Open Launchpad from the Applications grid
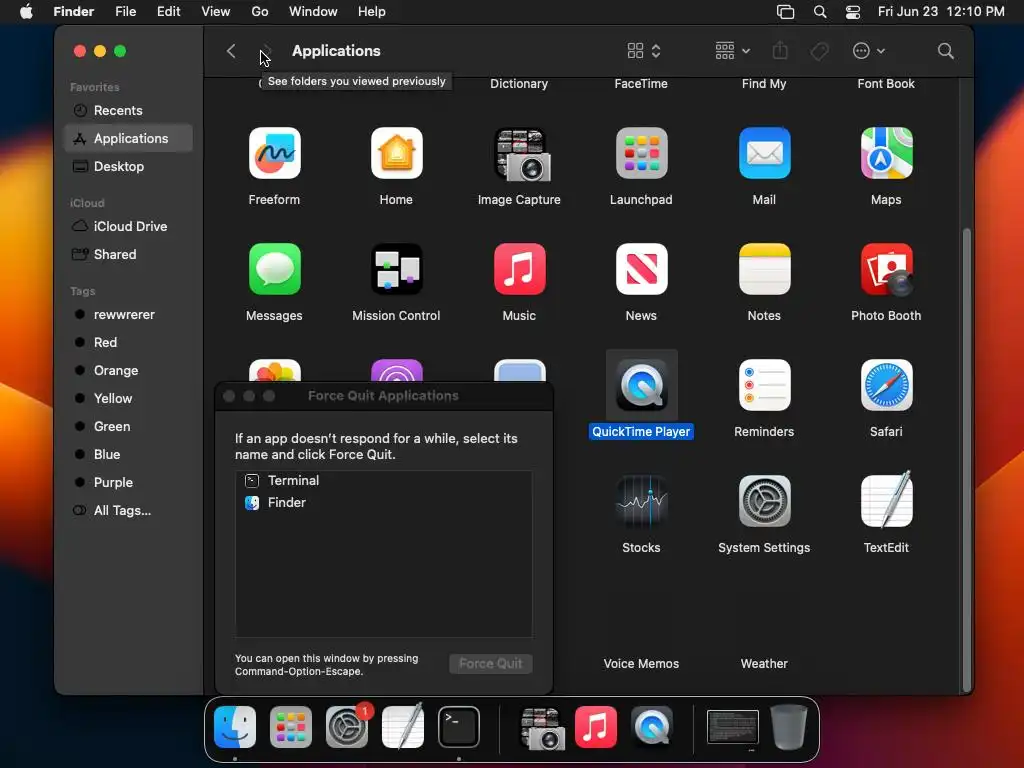Viewport: 1024px width, 768px height. click(x=641, y=153)
